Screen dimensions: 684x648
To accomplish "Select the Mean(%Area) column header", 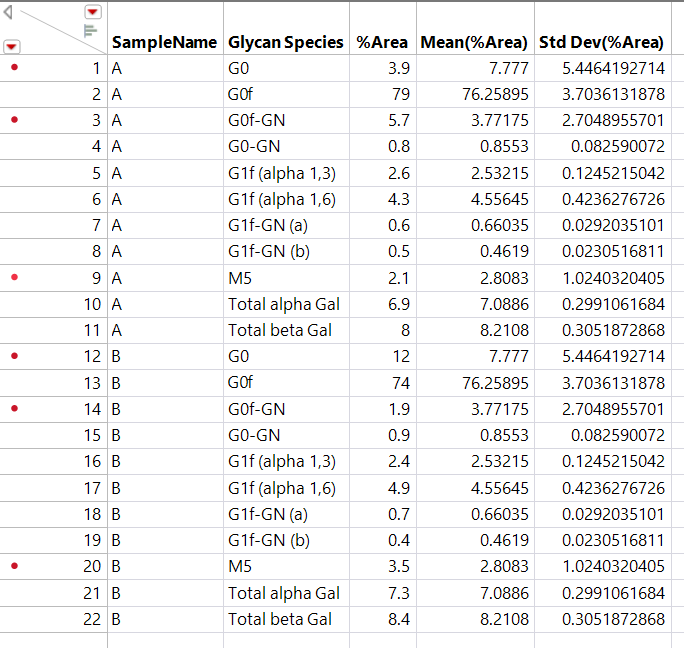I will (474, 42).
